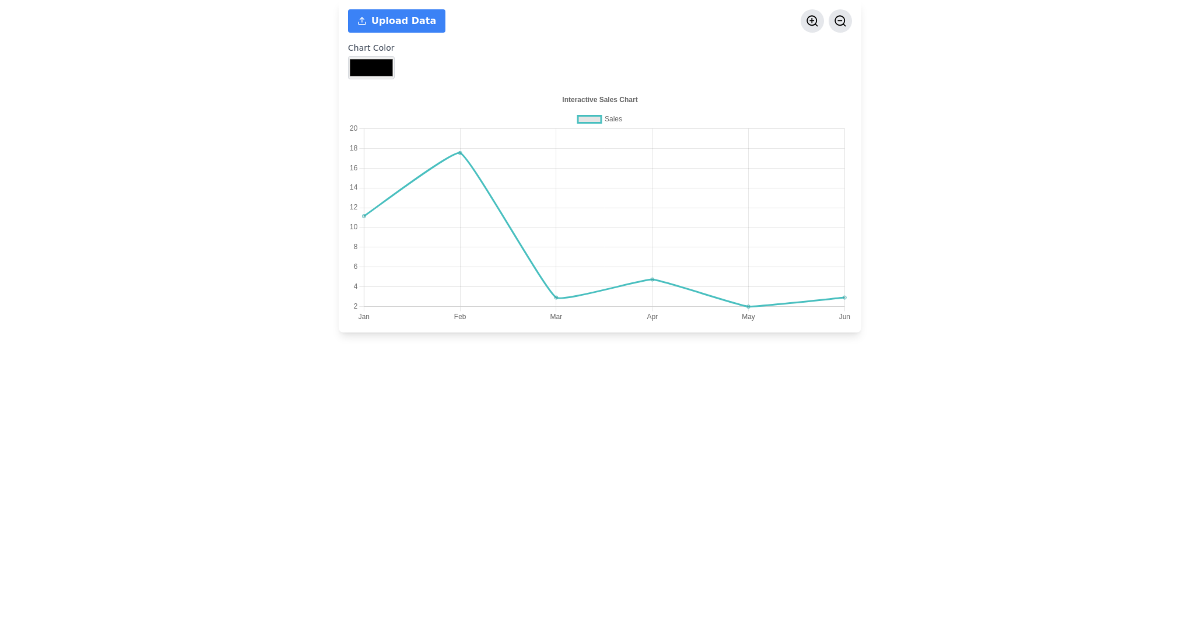1200x630 pixels.
Task: Click the upload arrow icon on Upload Data
Action: coord(361,20)
